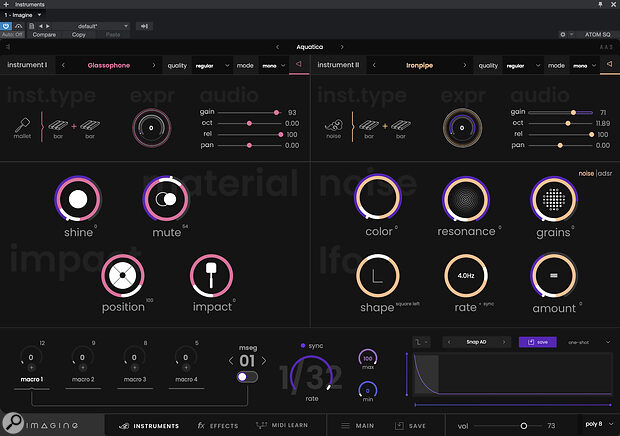Select the mallet exciter icon in instrument I

tap(22, 125)
